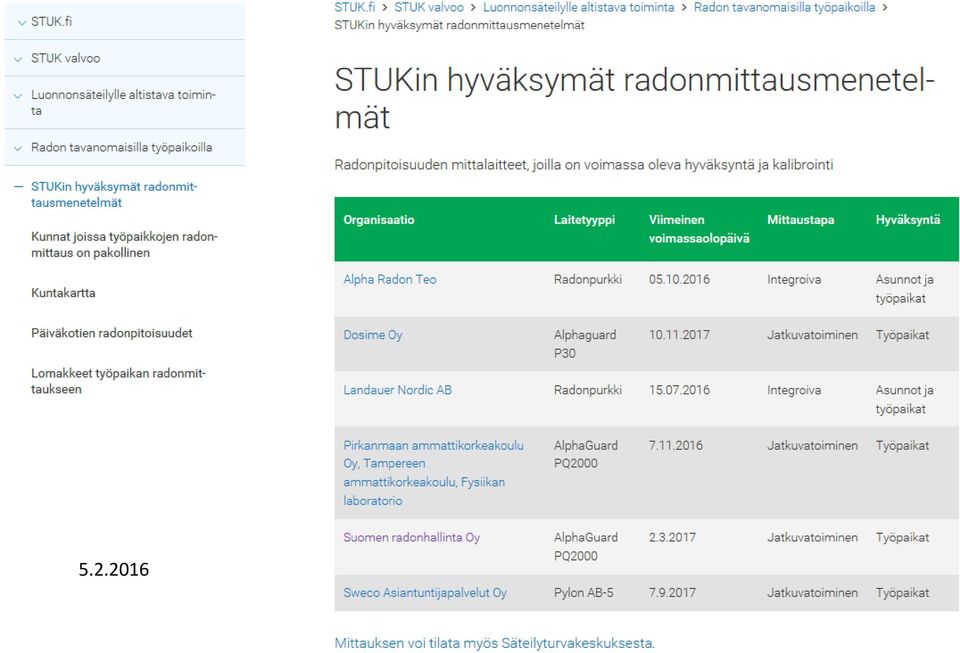This screenshot has height=653, width=960.
Task: Click the current-page breadcrumb text STUKin hyväksymät radonmittausmenetelmät
Action: [459, 25]
